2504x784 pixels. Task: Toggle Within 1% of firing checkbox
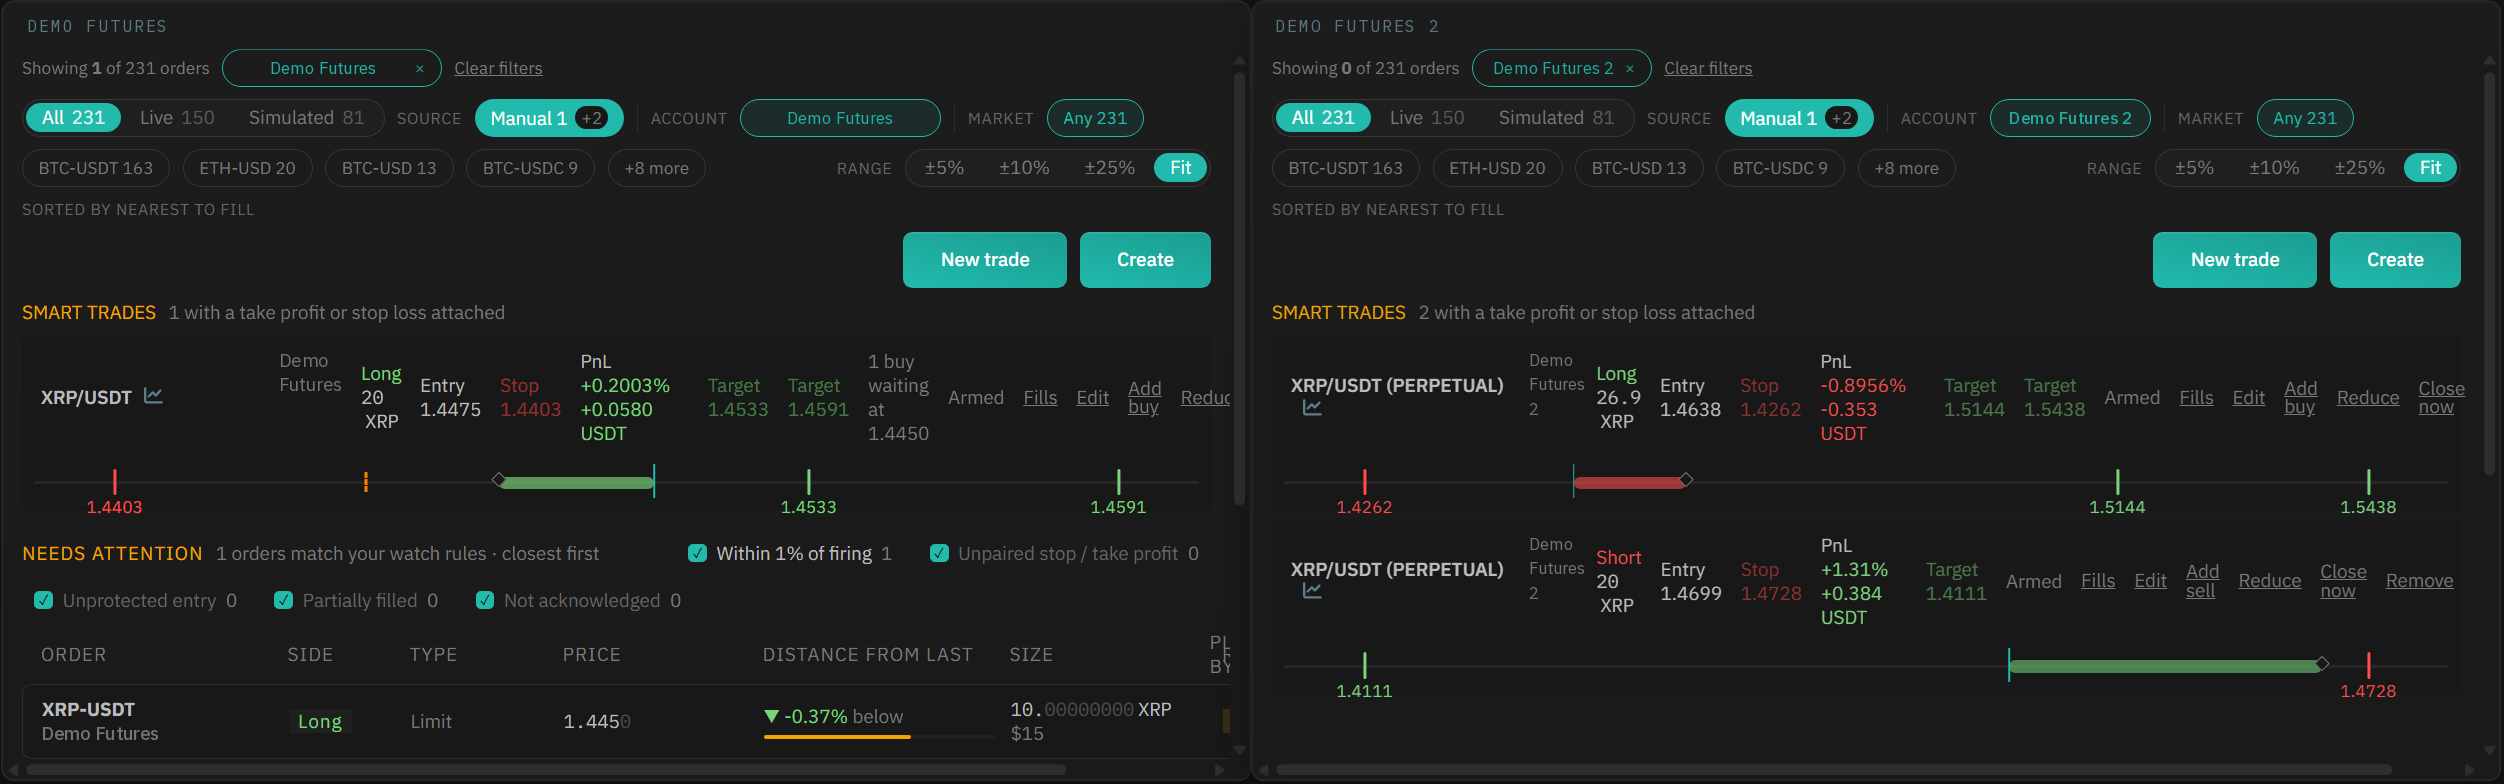point(698,553)
